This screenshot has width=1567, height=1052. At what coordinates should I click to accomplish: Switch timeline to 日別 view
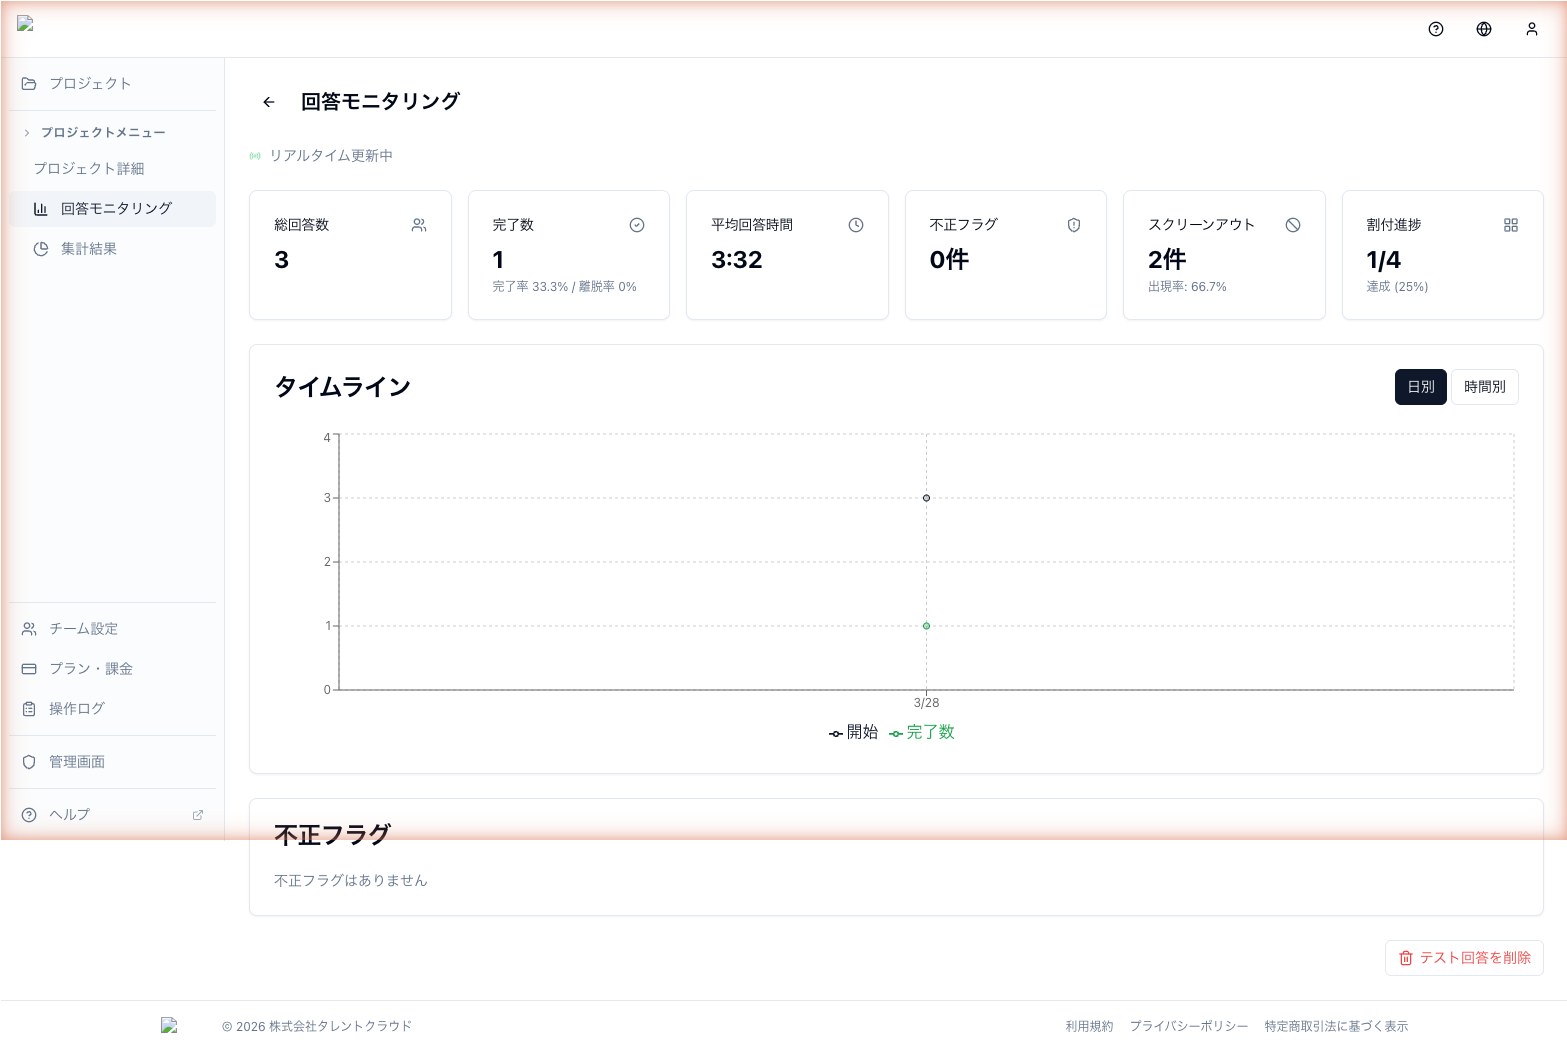(1420, 387)
